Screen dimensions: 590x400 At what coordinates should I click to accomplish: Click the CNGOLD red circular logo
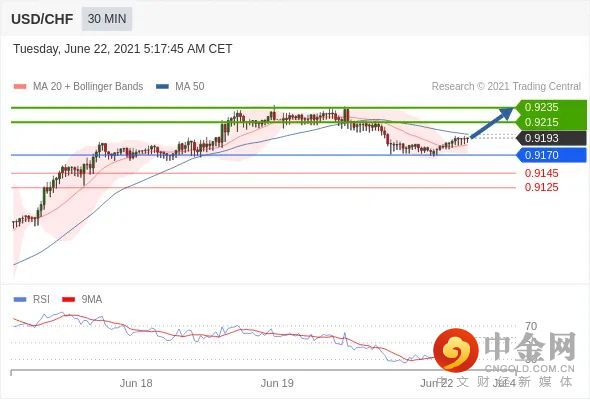point(456,350)
